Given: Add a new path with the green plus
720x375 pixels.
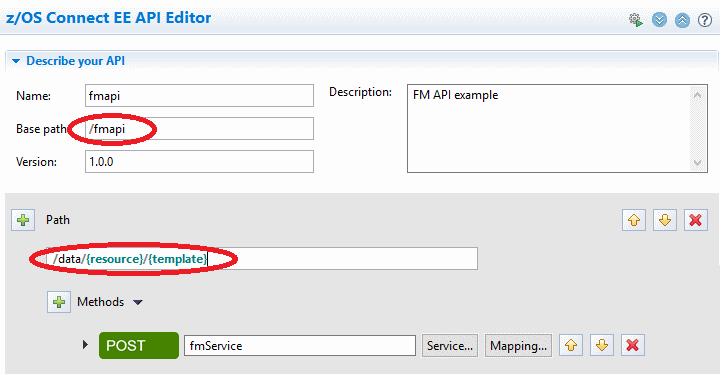Looking at the screenshot, I should point(23,220).
